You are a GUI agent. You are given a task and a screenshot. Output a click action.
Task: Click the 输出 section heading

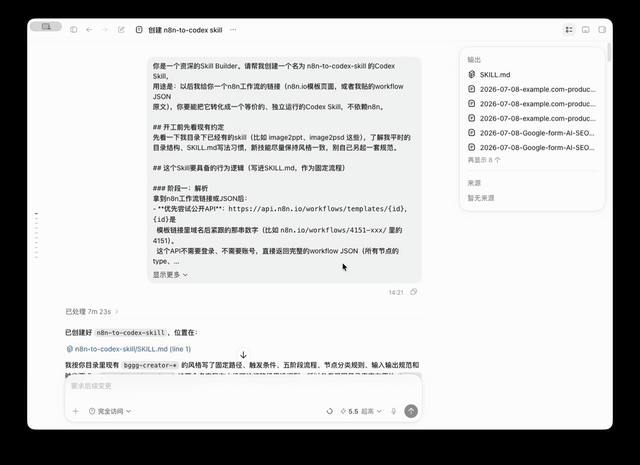click(474, 60)
